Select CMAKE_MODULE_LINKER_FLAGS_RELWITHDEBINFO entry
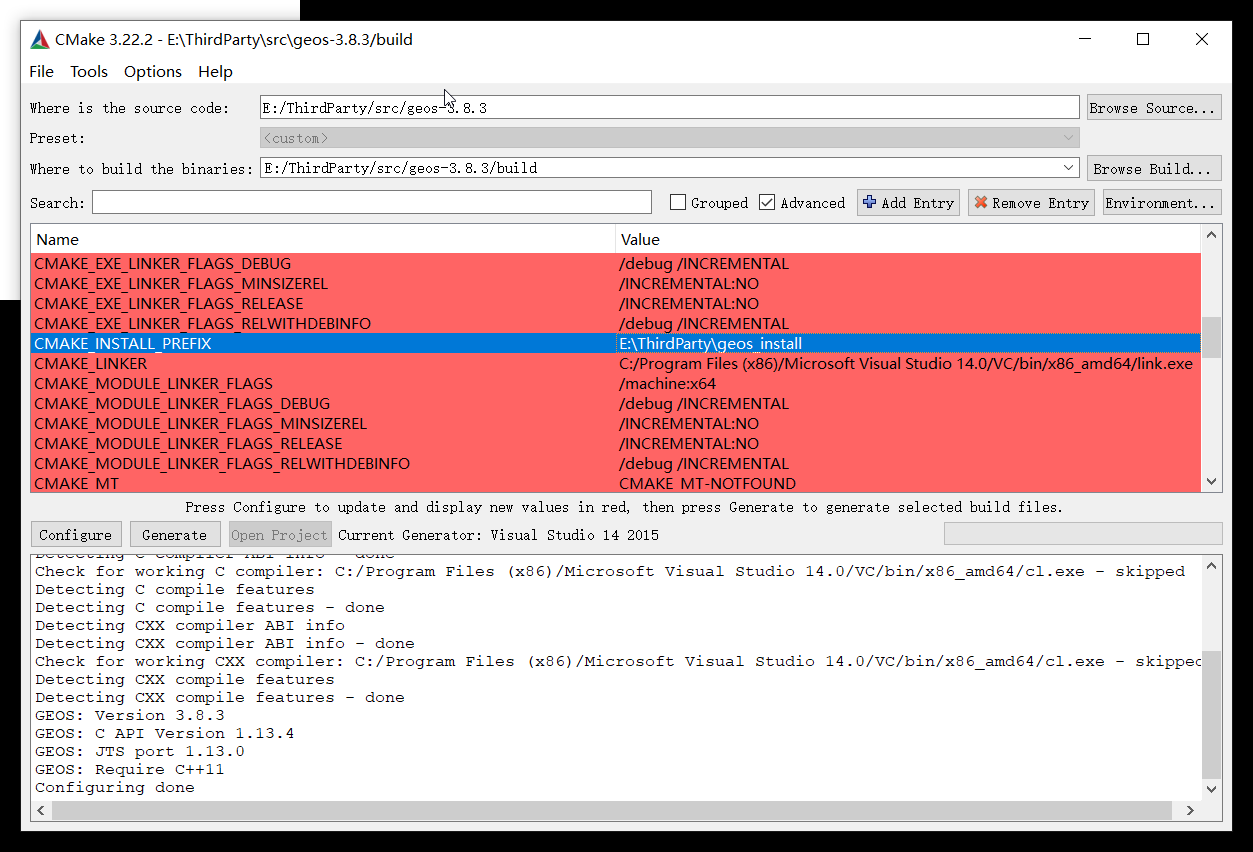Screen dimensions: 1253x852 (x=222, y=464)
